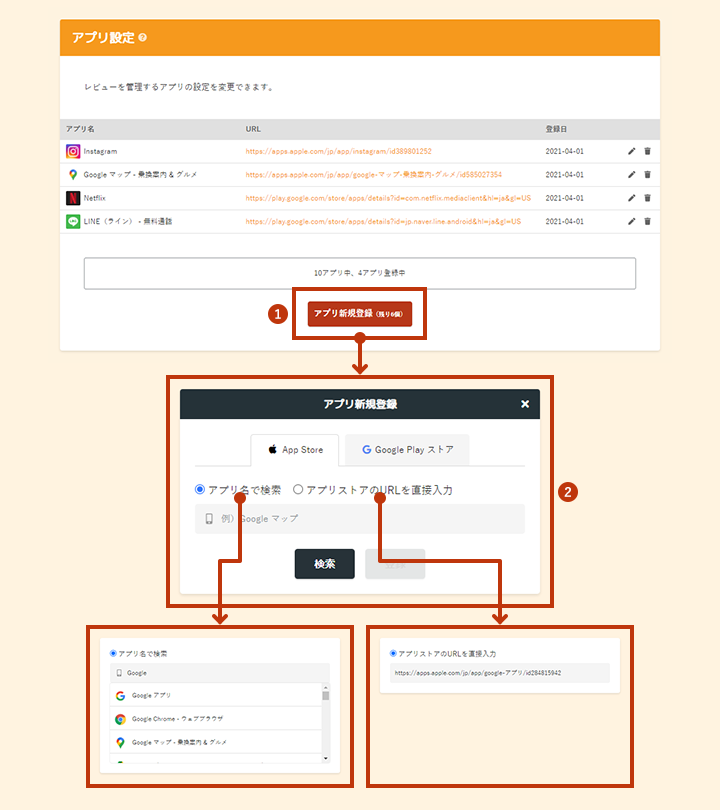The width and height of the screenshot is (720, 810).
Task: Click the edit pencil for LINE row
Action: [631, 221]
